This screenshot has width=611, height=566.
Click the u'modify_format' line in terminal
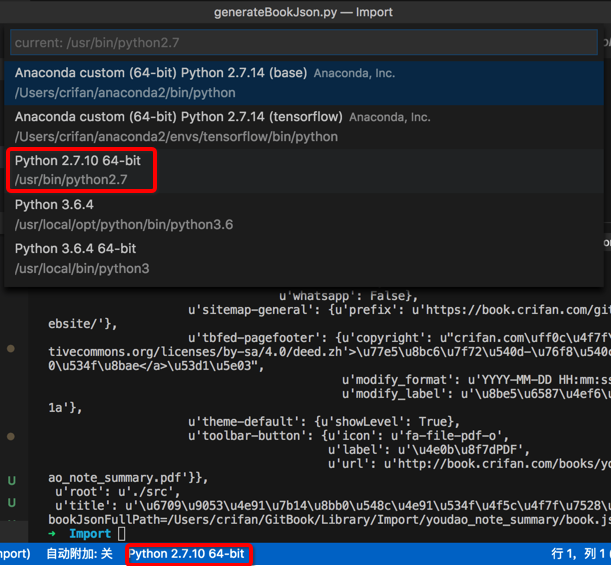[476, 379]
